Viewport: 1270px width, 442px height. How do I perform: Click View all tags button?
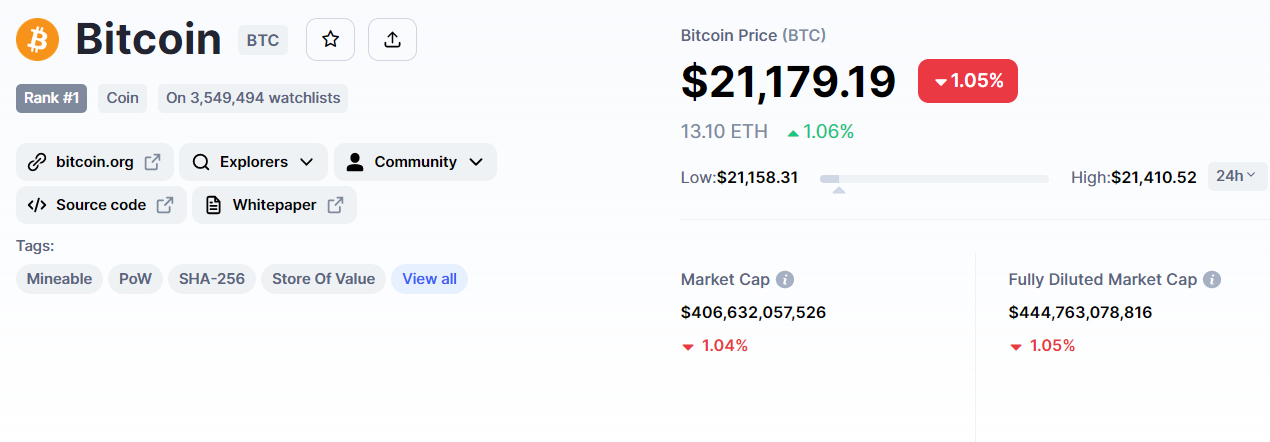tap(429, 279)
